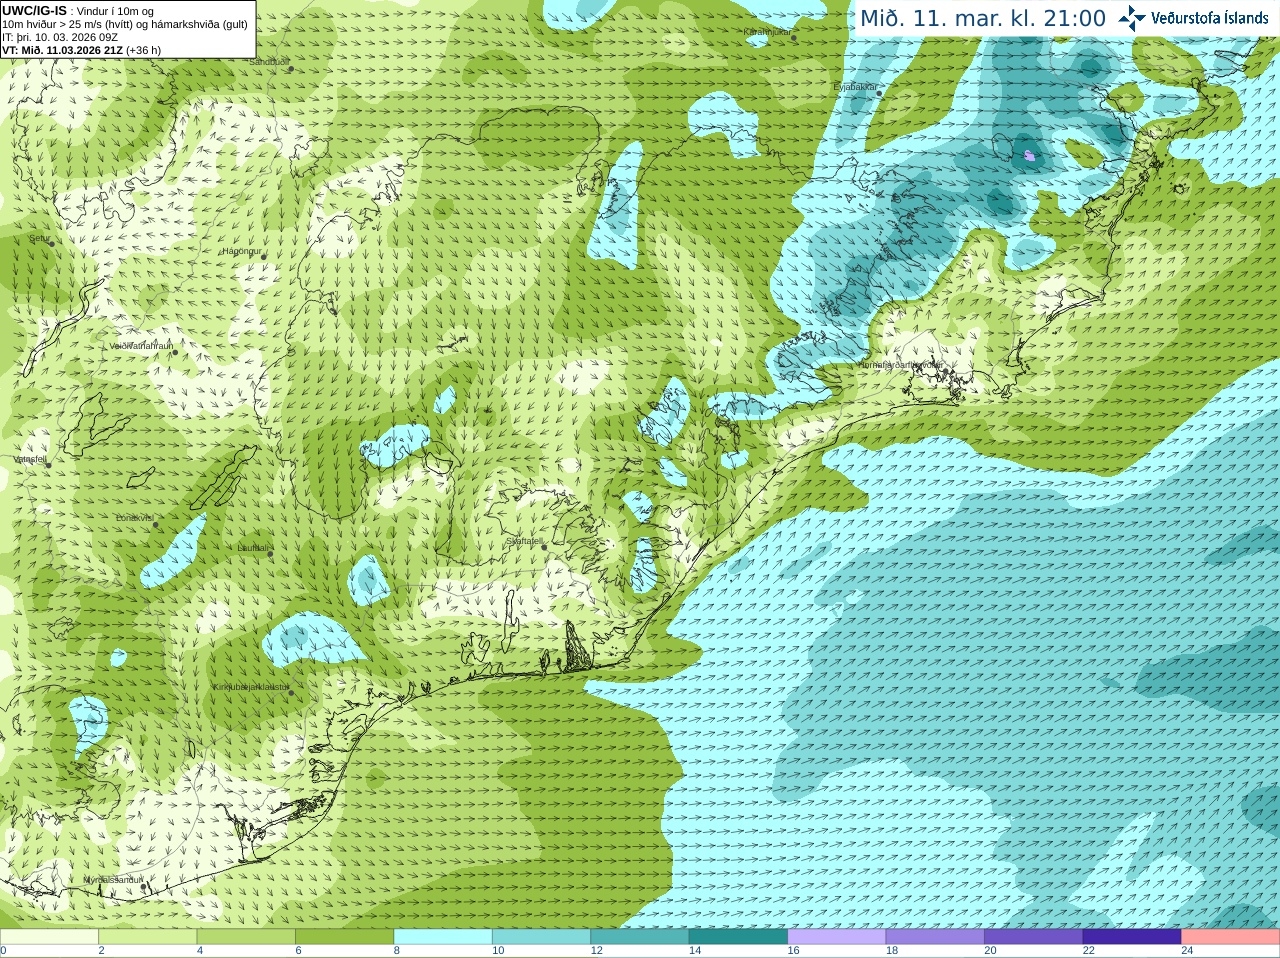The image size is (1280, 958).
Task: Select the 10–12 m/s turquoise legend swatch
Action: click(541, 937)
